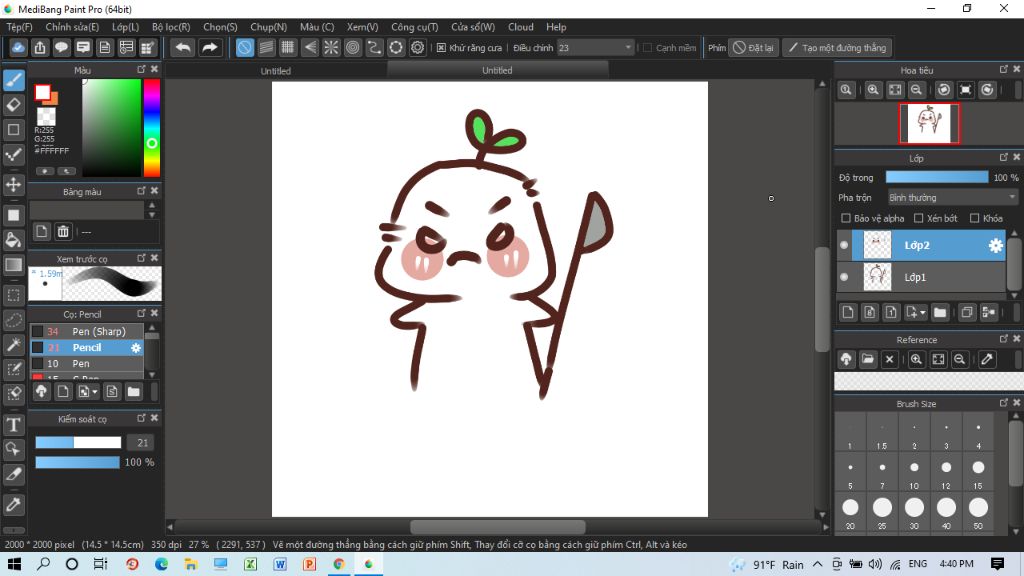1024x576 pixels.
Task: Delete the palette color with the trash icon
Action: [x=63, y=231]
